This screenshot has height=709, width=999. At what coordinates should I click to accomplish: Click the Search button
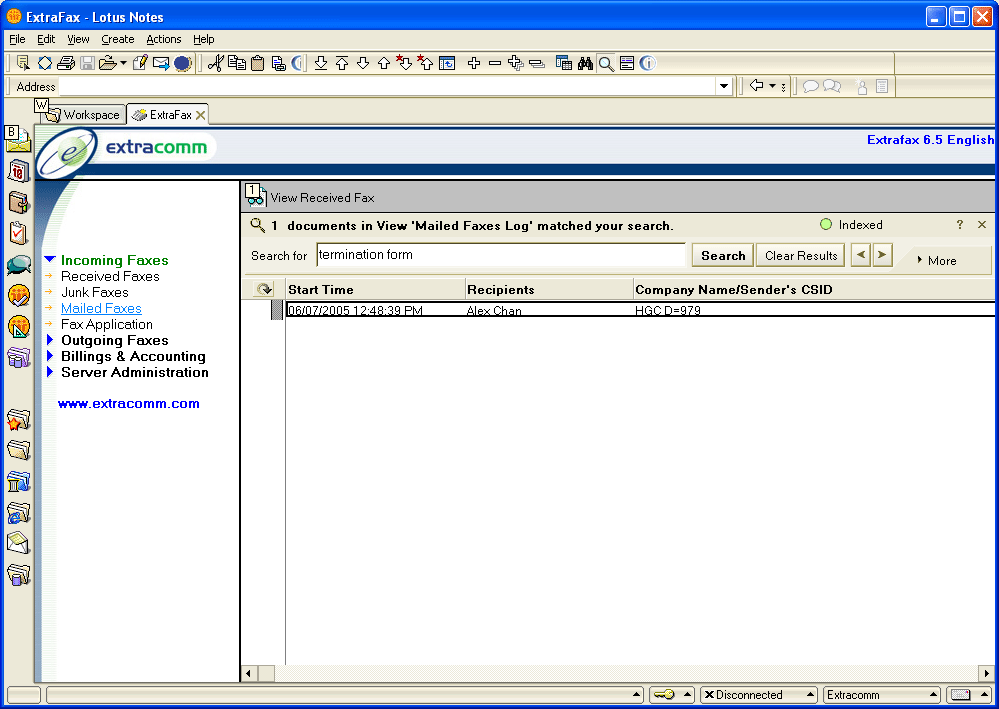pyautogui.click(x=722, y=255)
